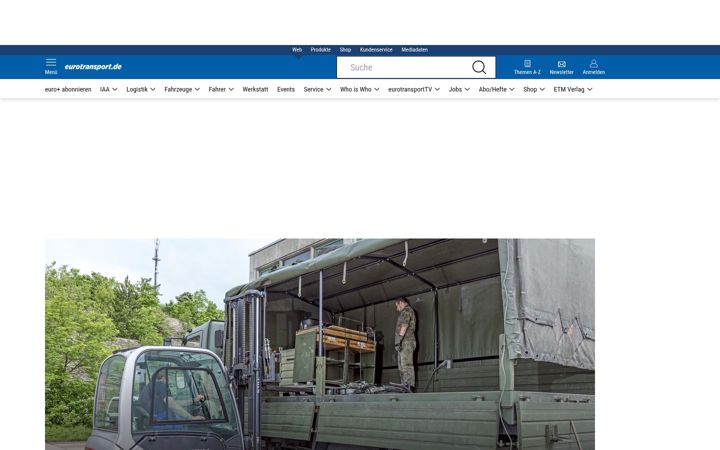Expand the Service dropdown
Viewport: 720px width, 450px height.
coord(317,90)
